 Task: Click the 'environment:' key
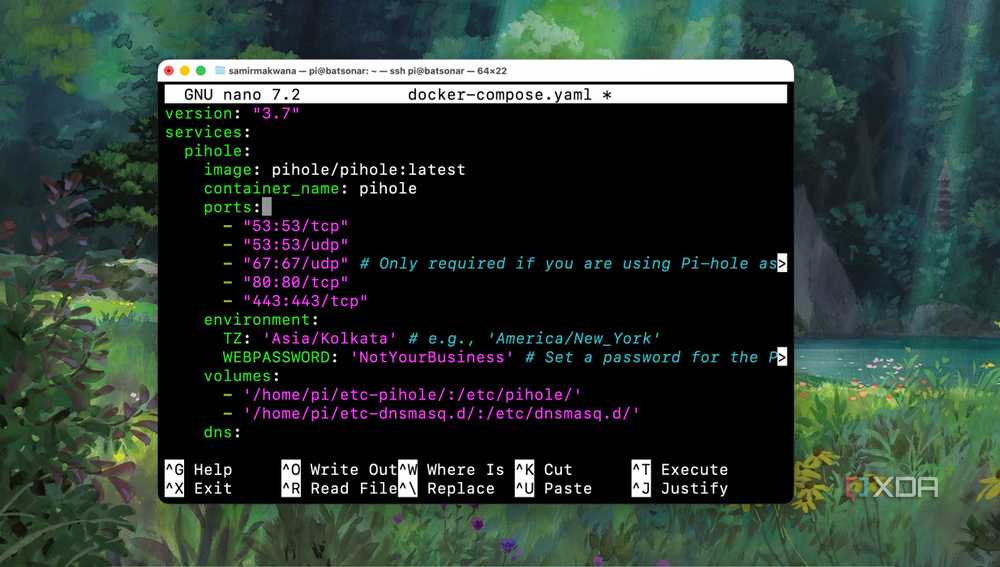261,320
